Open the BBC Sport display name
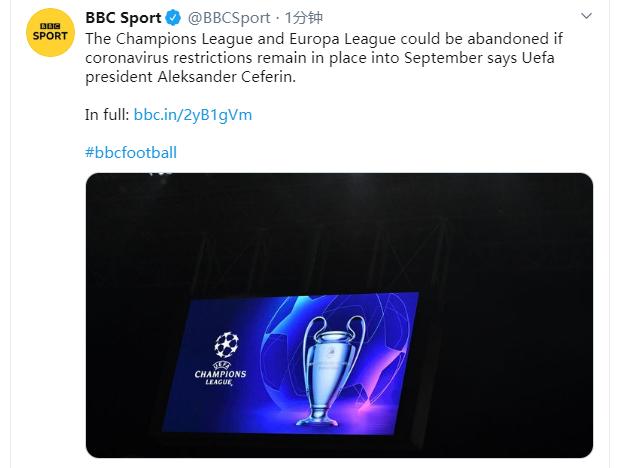This screenshot has height=468, width=633. click(x=122, y=19)
